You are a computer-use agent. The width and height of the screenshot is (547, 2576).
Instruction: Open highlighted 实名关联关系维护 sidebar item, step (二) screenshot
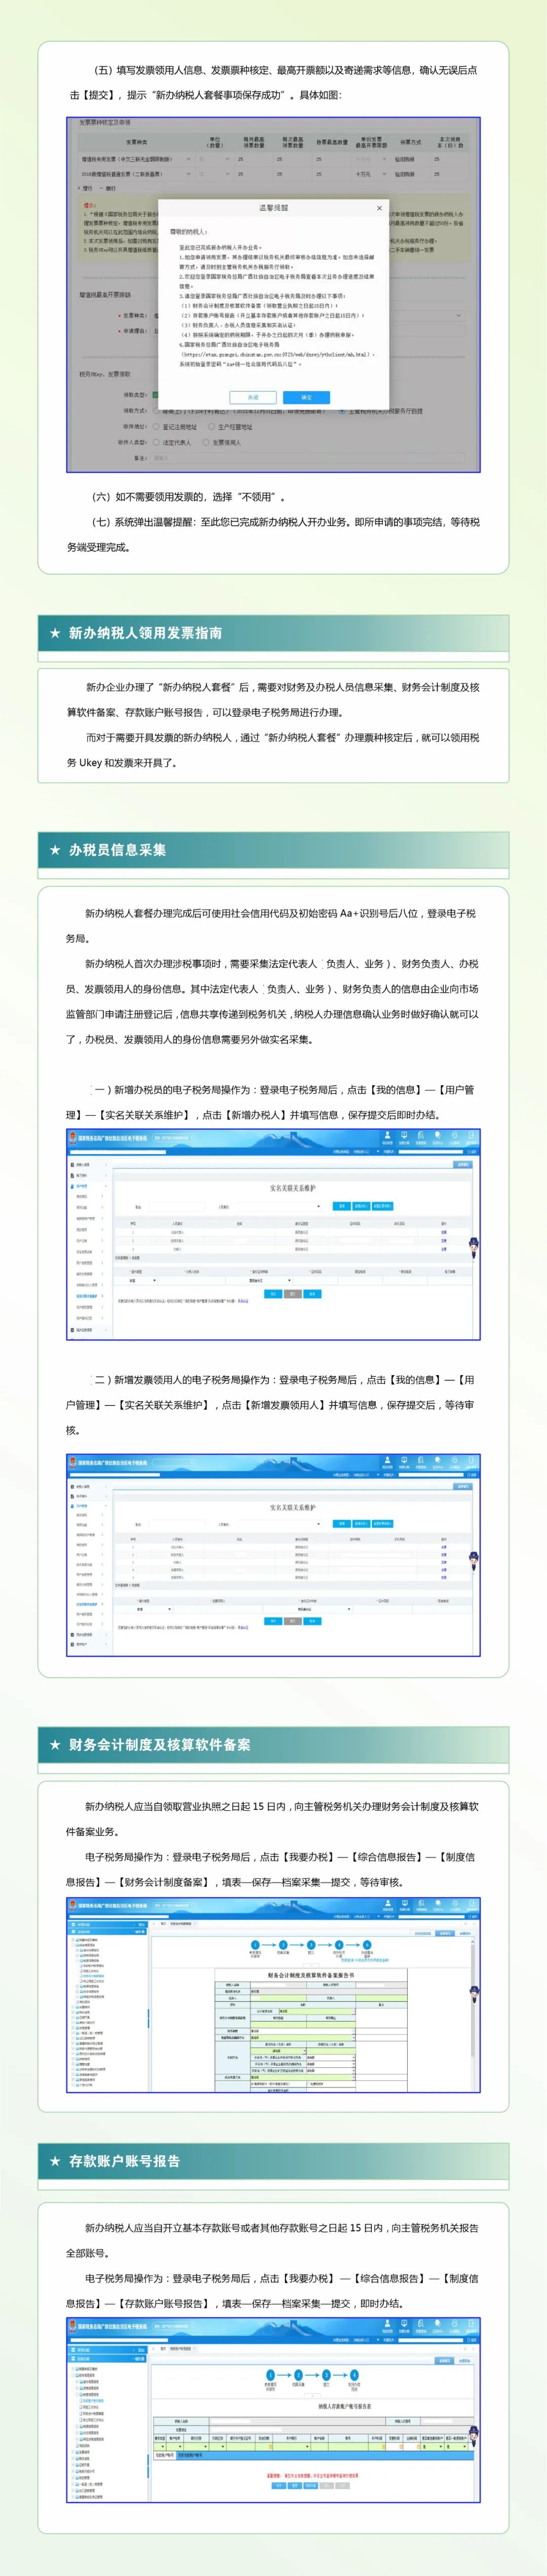pyautogui.click(x=86, y=1604)
